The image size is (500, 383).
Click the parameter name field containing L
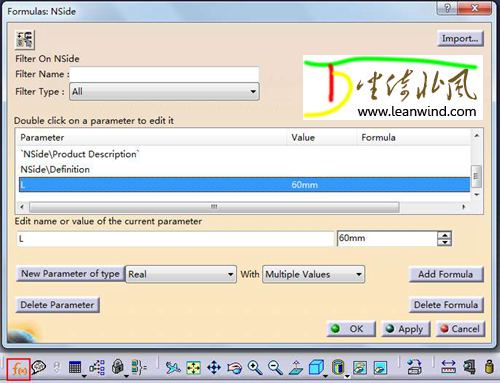pos(175,239)
